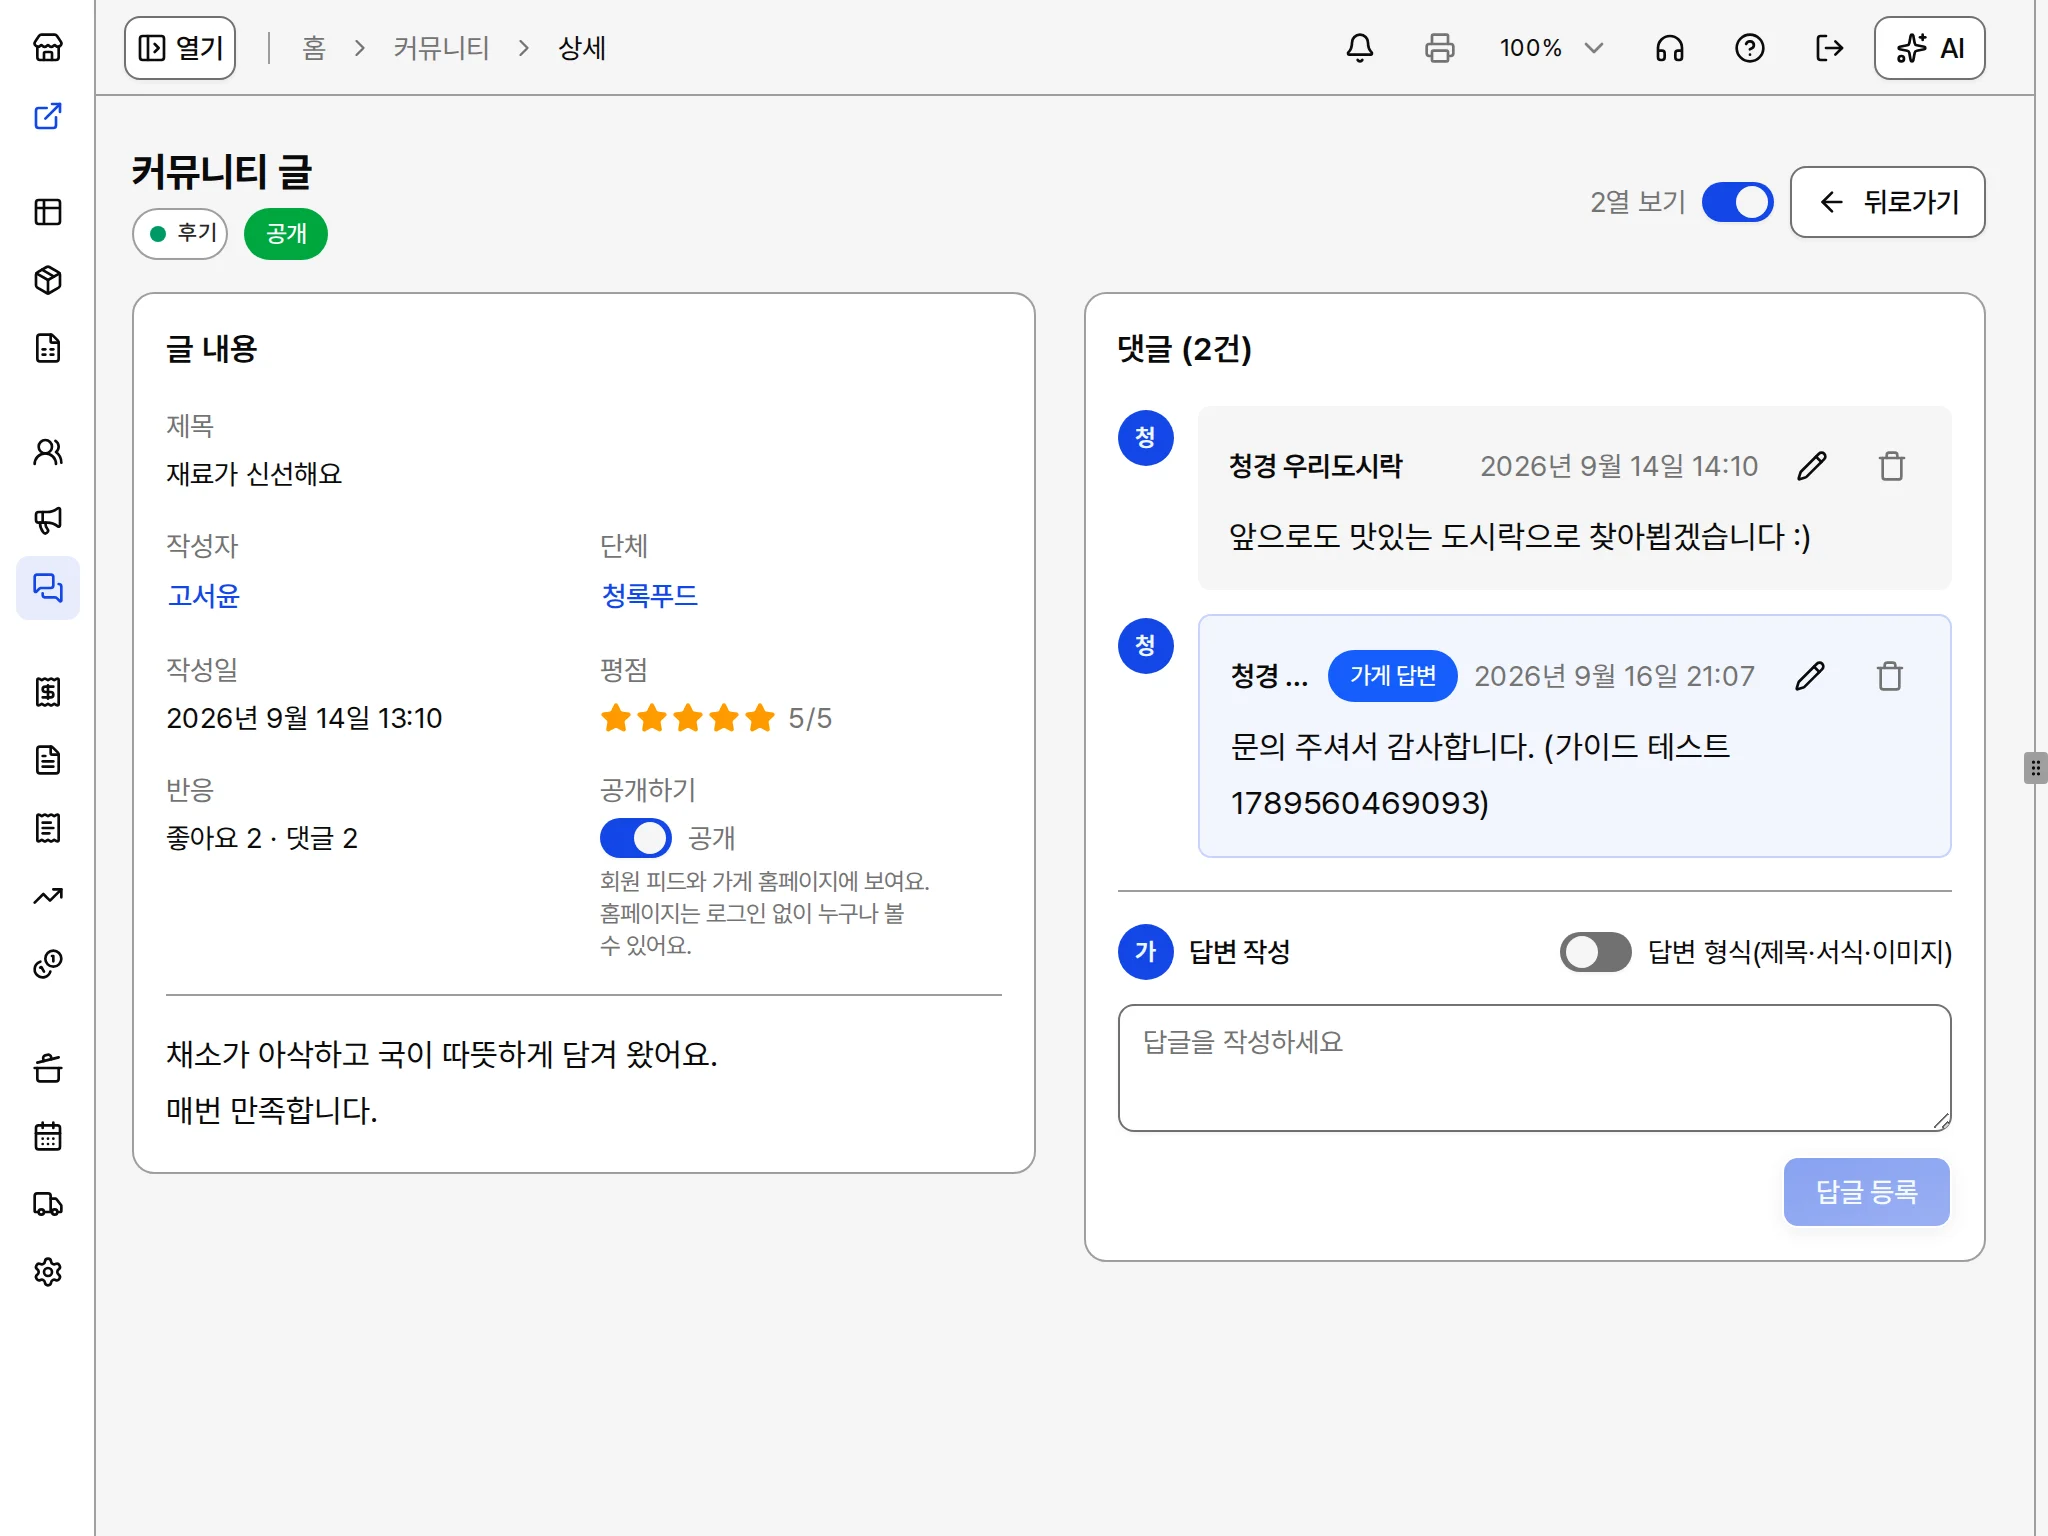Click the right-edge panel resize handle
Viewport: 2048px width, 1536px height.
point(2035,768)
